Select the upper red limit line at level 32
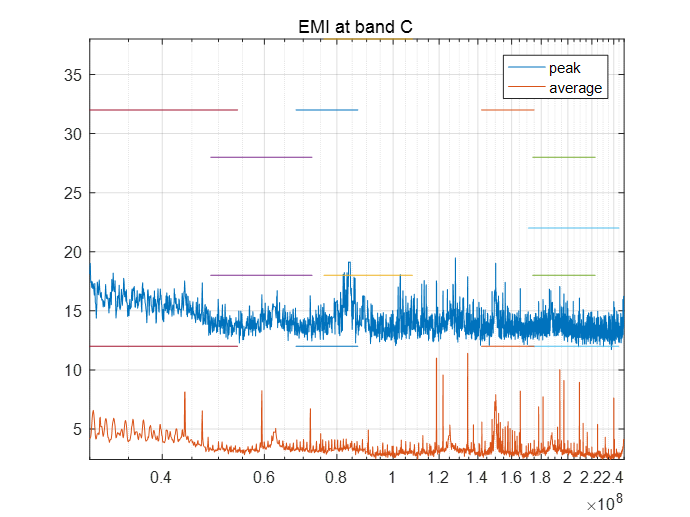690x517 pixels. click(164, 110)
